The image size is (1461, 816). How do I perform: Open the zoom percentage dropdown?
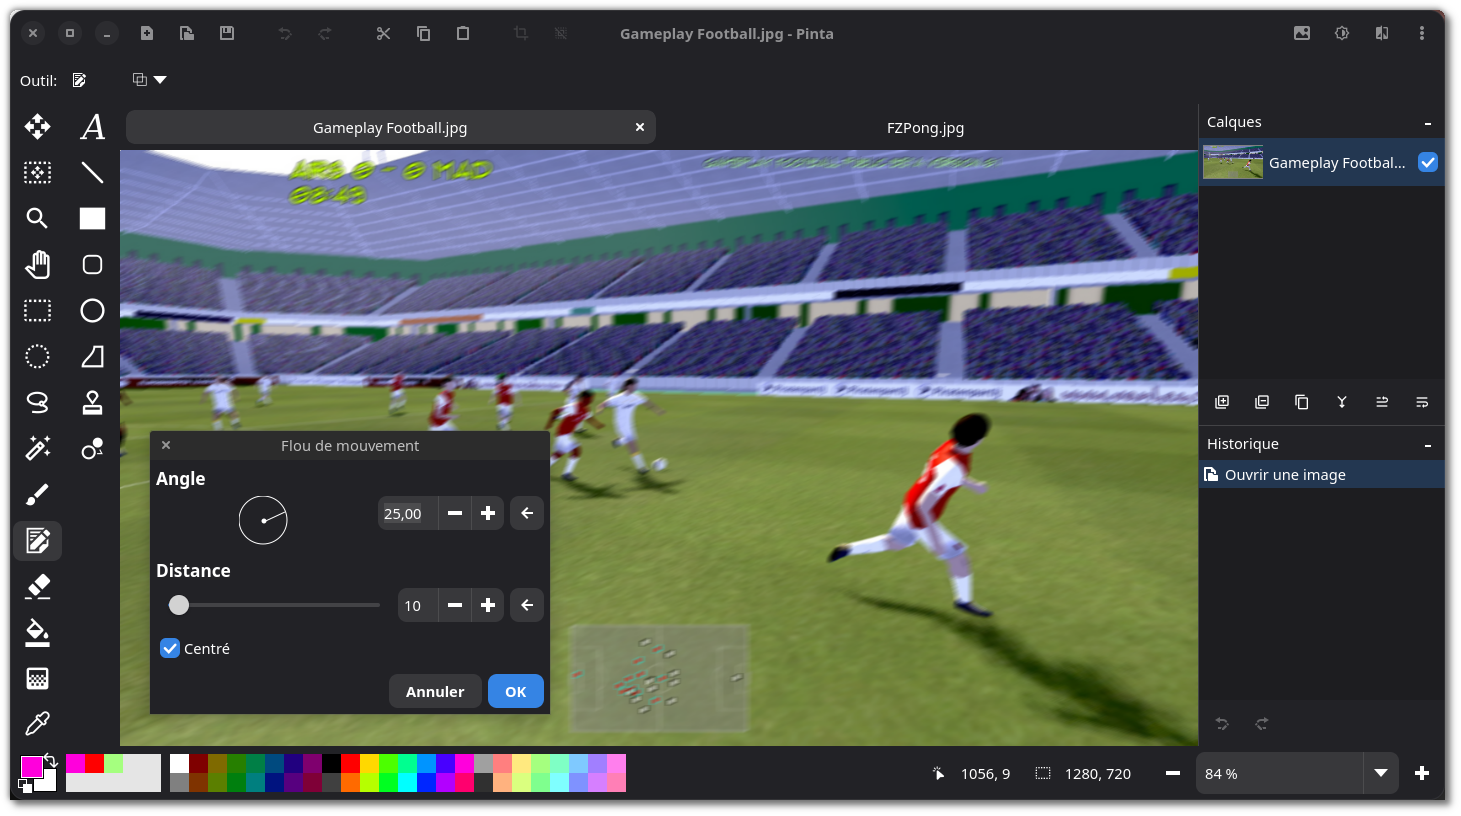[1380, 773]
